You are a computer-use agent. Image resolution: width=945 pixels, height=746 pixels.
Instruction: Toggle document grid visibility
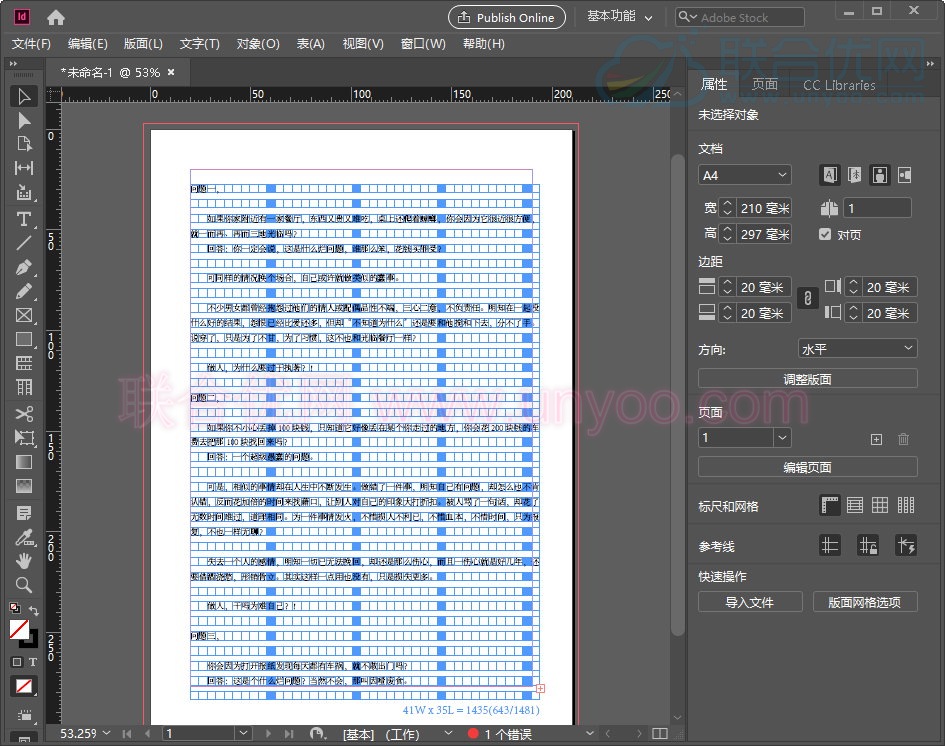[880, 505]
